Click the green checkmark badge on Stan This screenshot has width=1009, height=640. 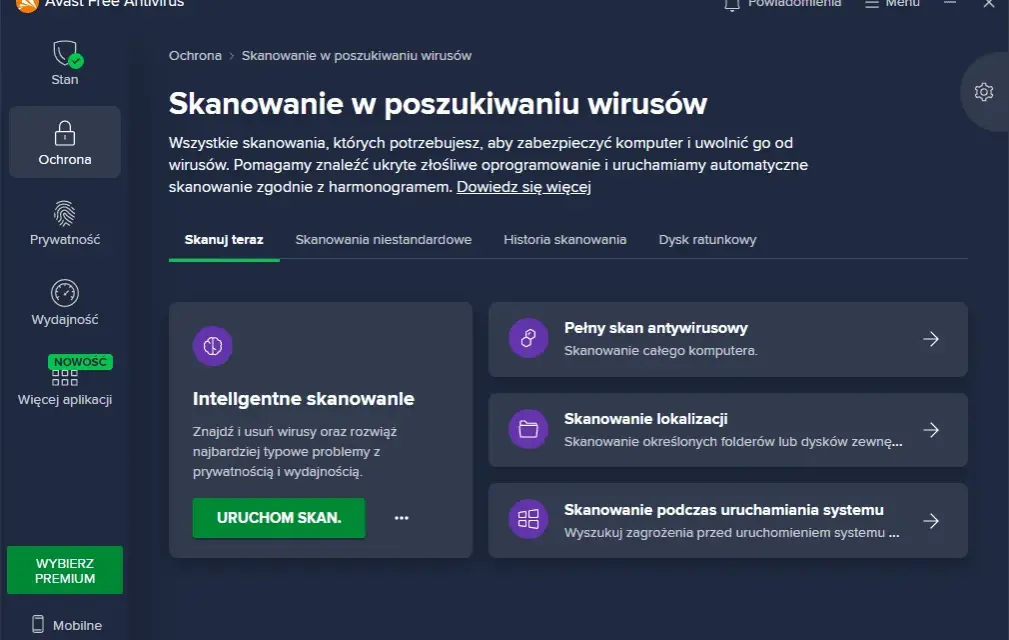tap(76, 62)
